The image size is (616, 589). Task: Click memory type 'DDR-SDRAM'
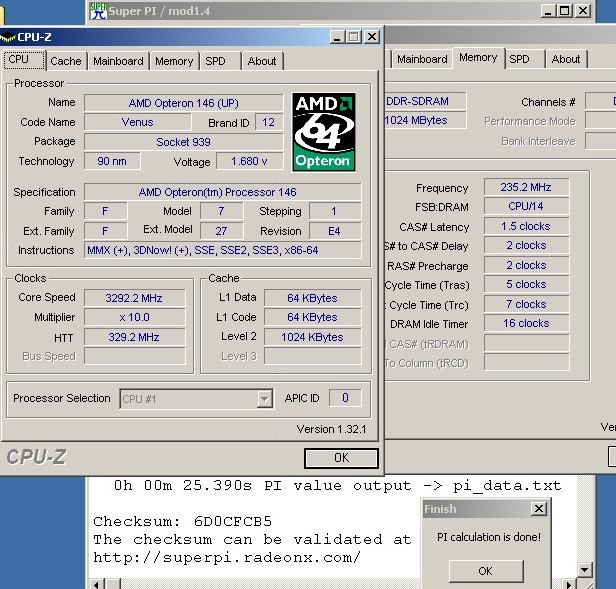tap(425, 101)
